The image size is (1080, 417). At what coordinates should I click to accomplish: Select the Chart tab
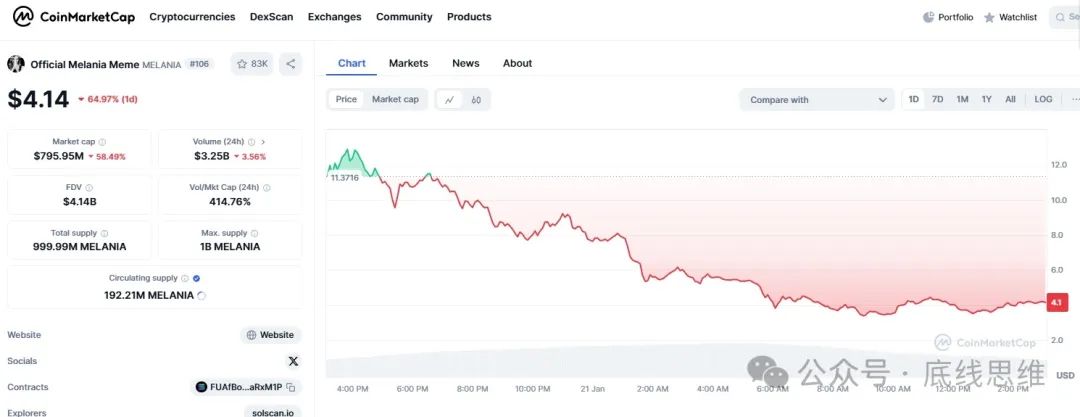(x=351, y=63)
